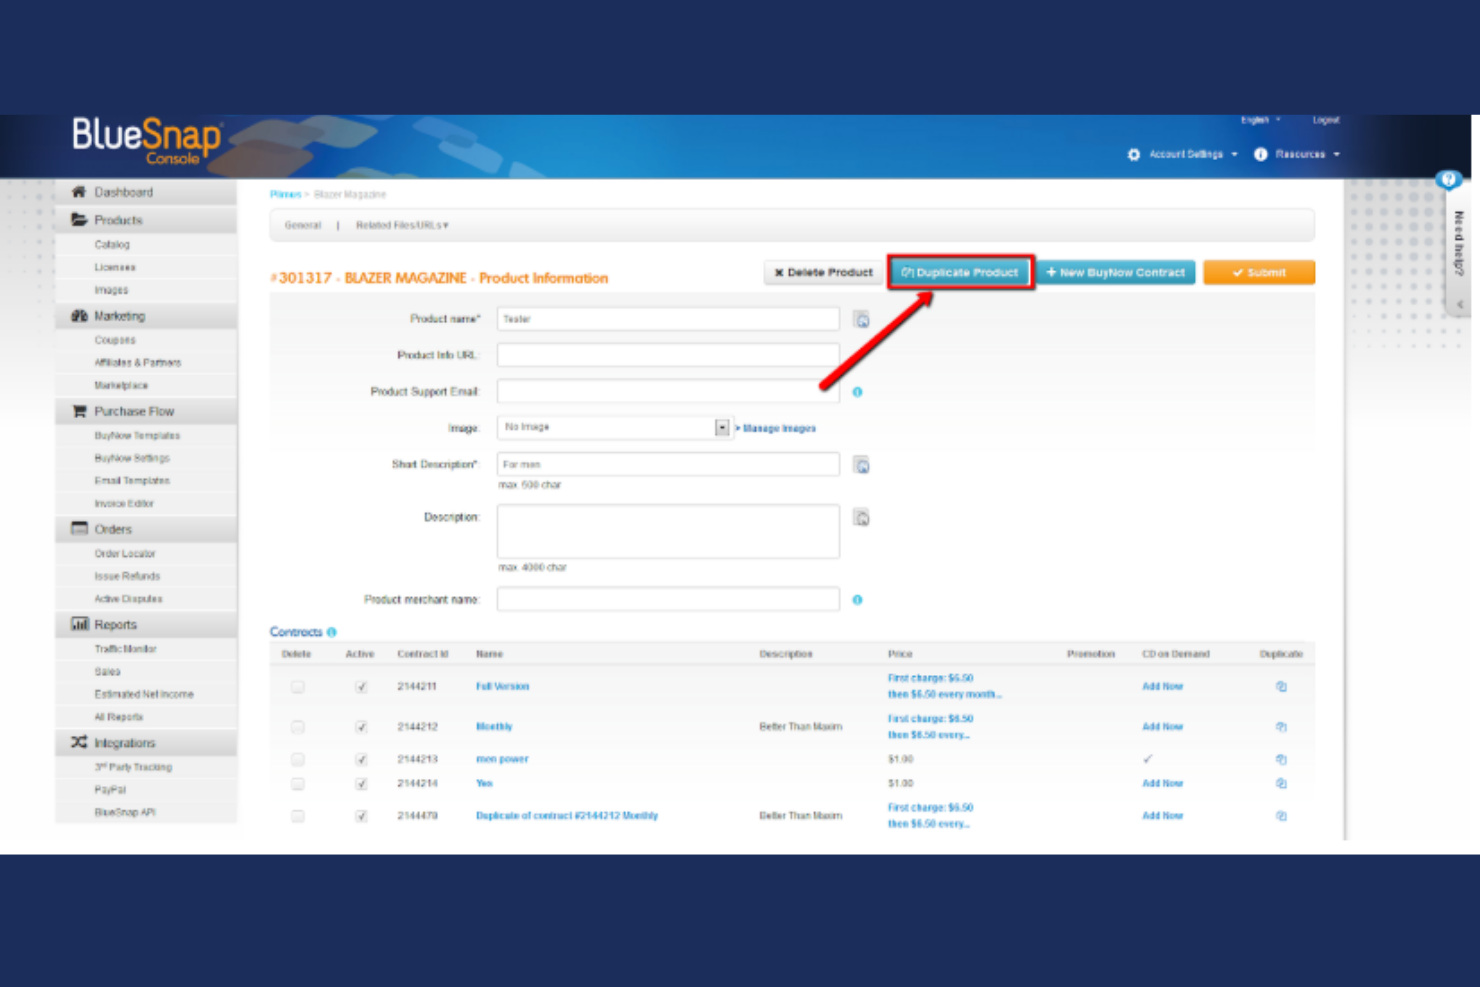Check Delete box for contract 2144212
Screen dimensions: 1480x987
click(x=298, y=727)
